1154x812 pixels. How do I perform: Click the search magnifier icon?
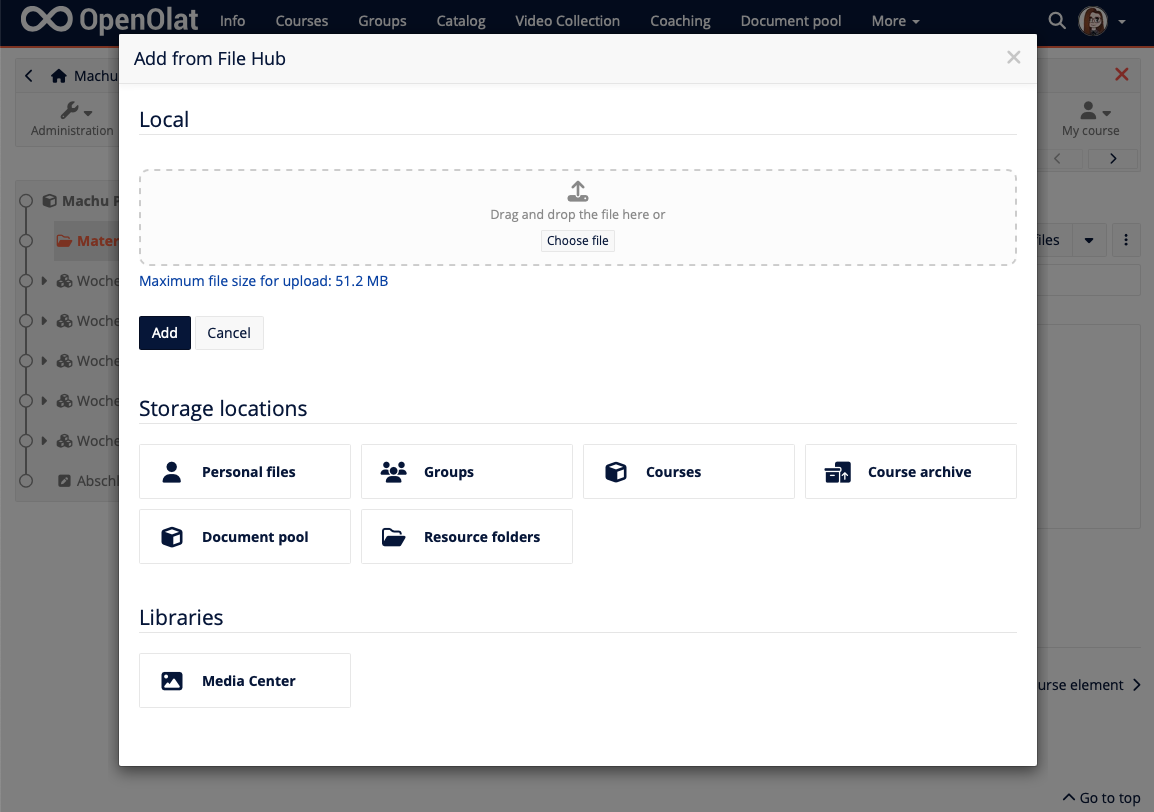1057,20
